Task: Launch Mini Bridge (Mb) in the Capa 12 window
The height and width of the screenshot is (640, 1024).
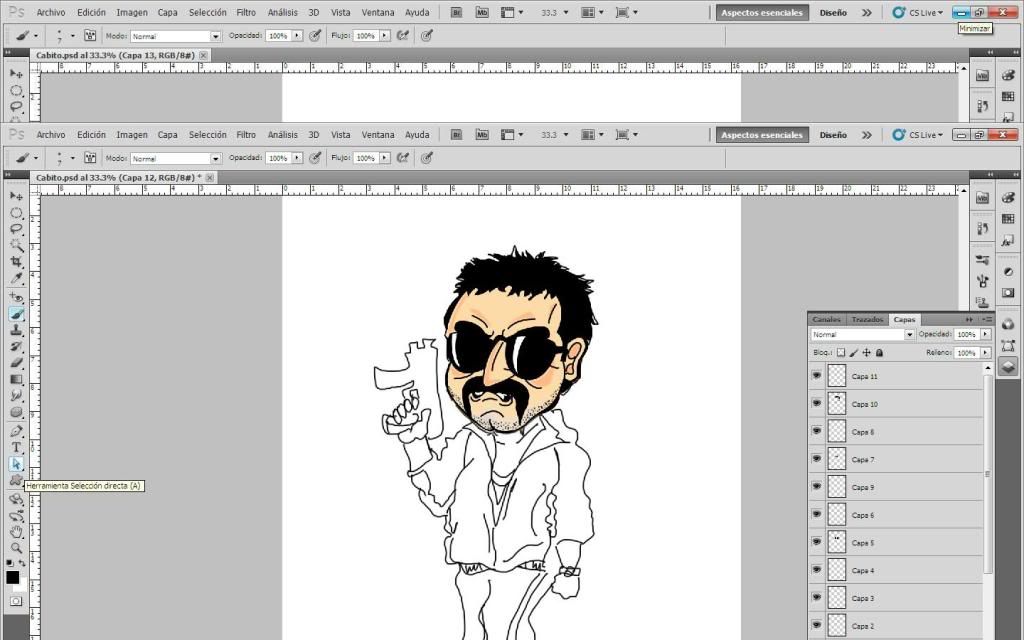Action: 482,135
